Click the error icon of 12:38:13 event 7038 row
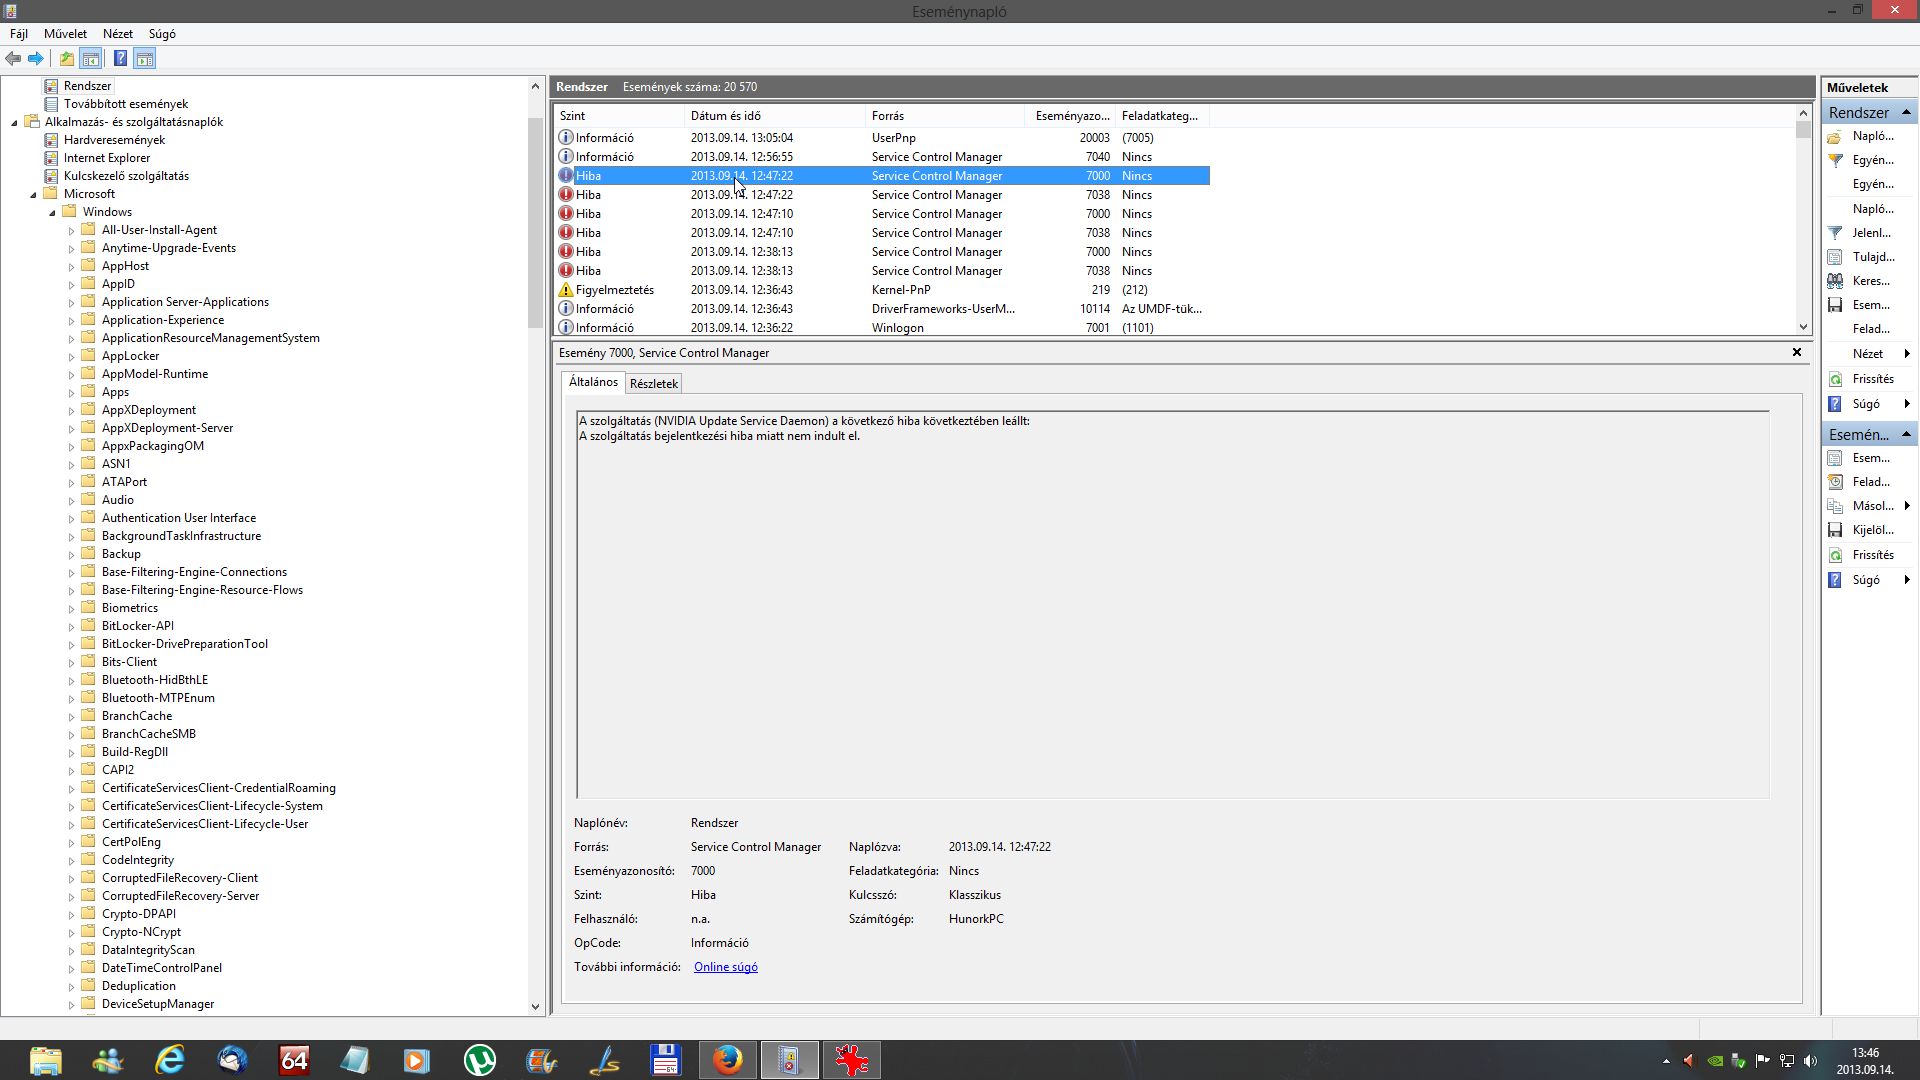This screenshot has width=1920, height=1080. [565, 271]
